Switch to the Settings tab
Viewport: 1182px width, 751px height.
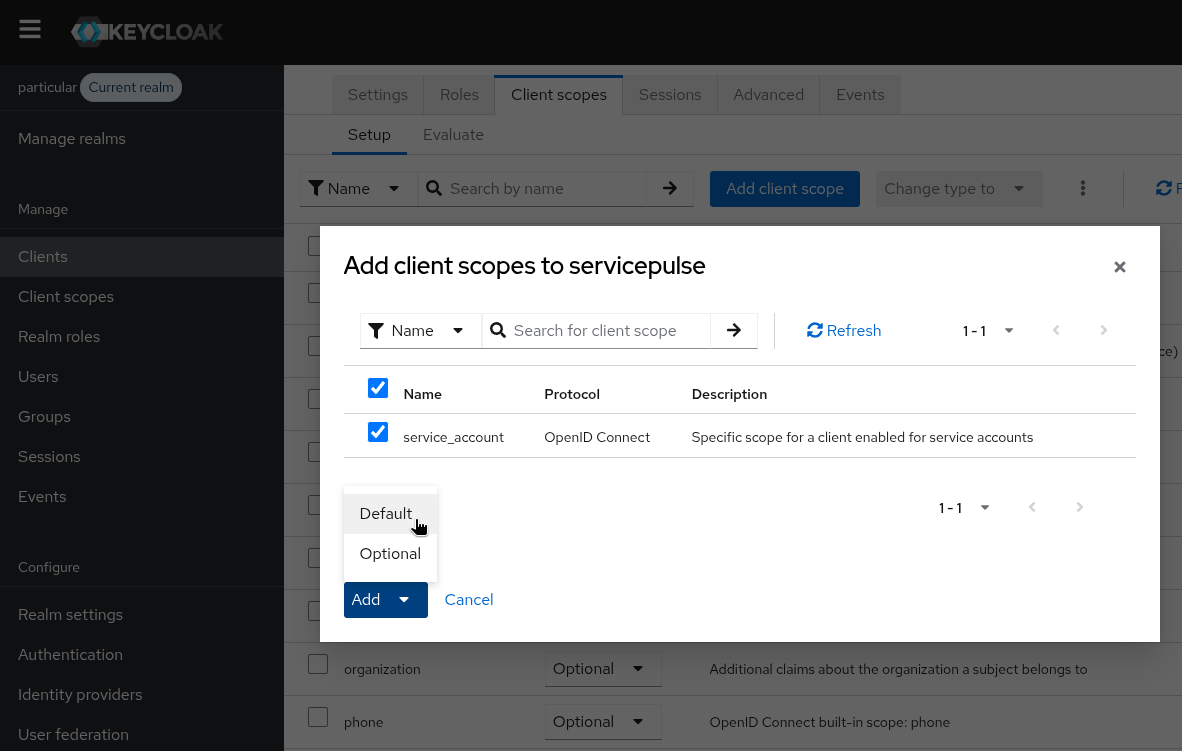tap(378, 95)
